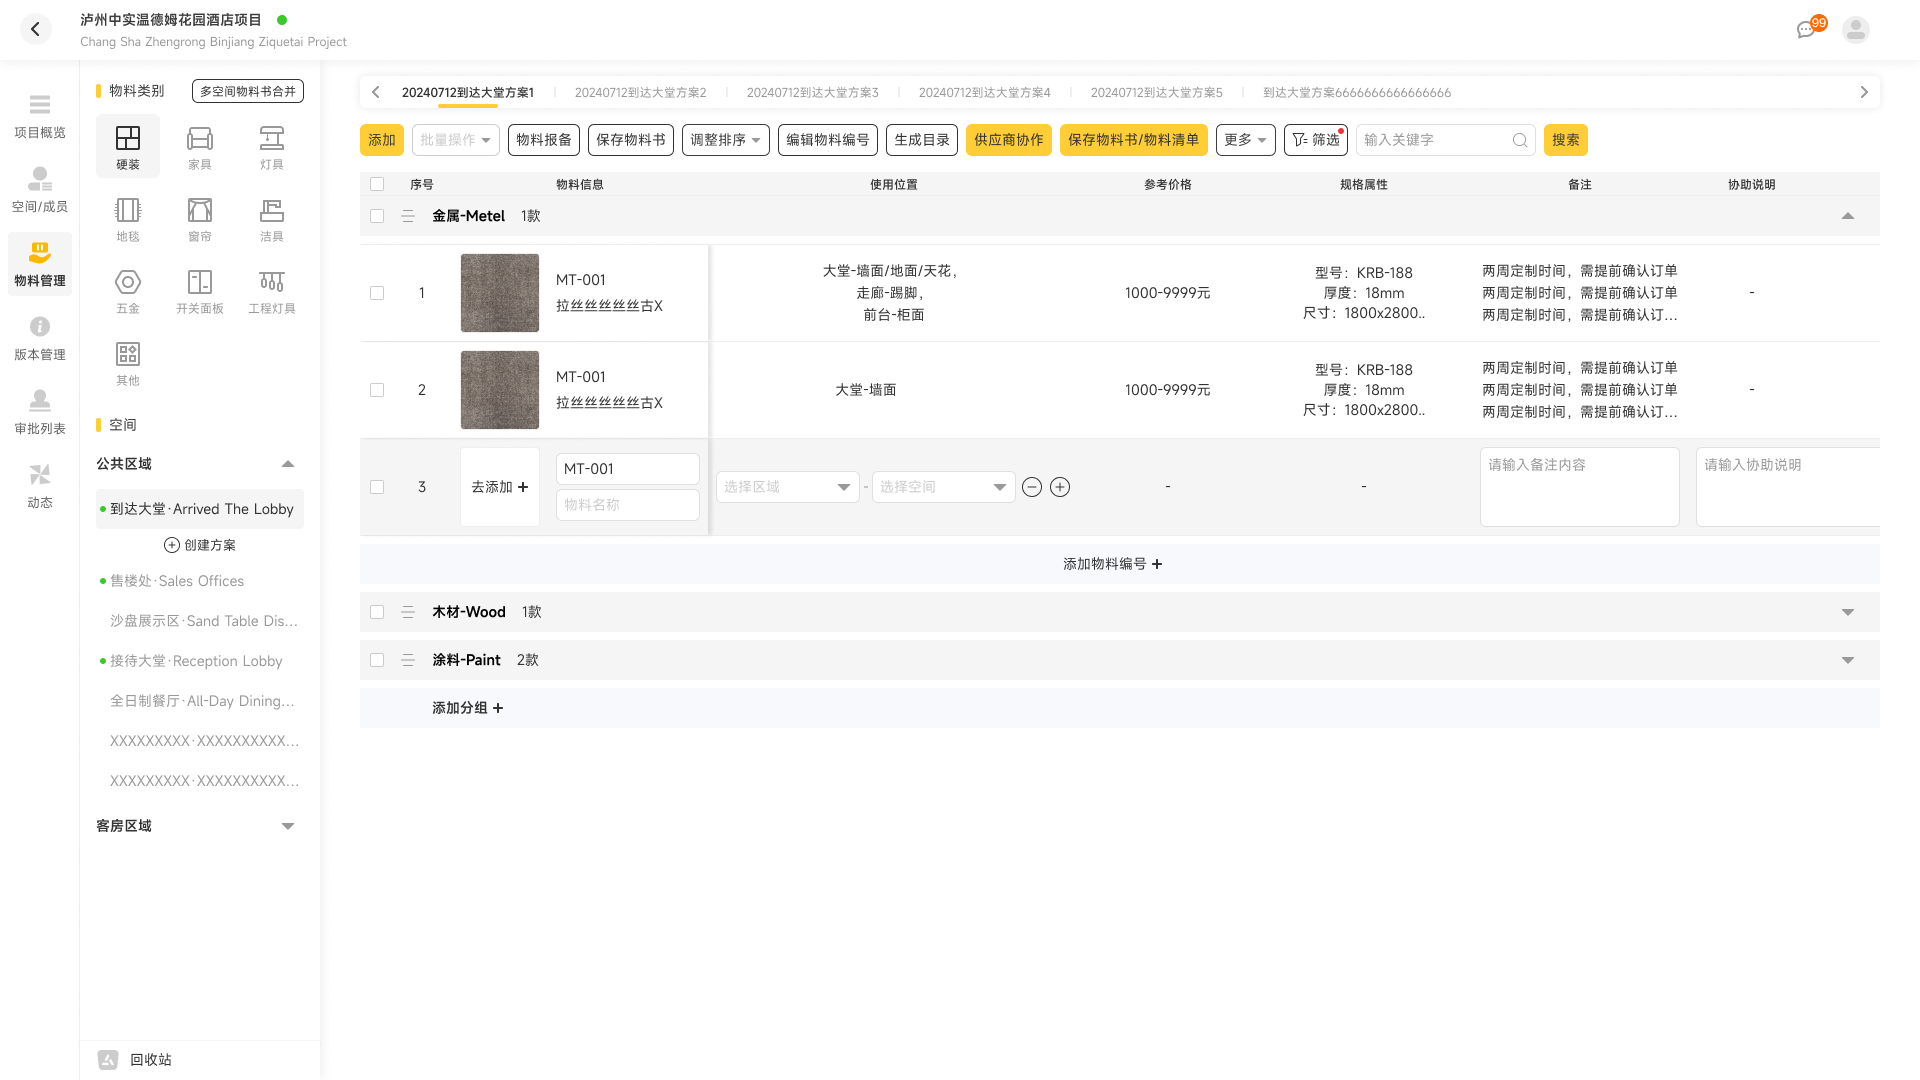
Task: Click 添加物料编号 link
Action: tap(1112, 564)
